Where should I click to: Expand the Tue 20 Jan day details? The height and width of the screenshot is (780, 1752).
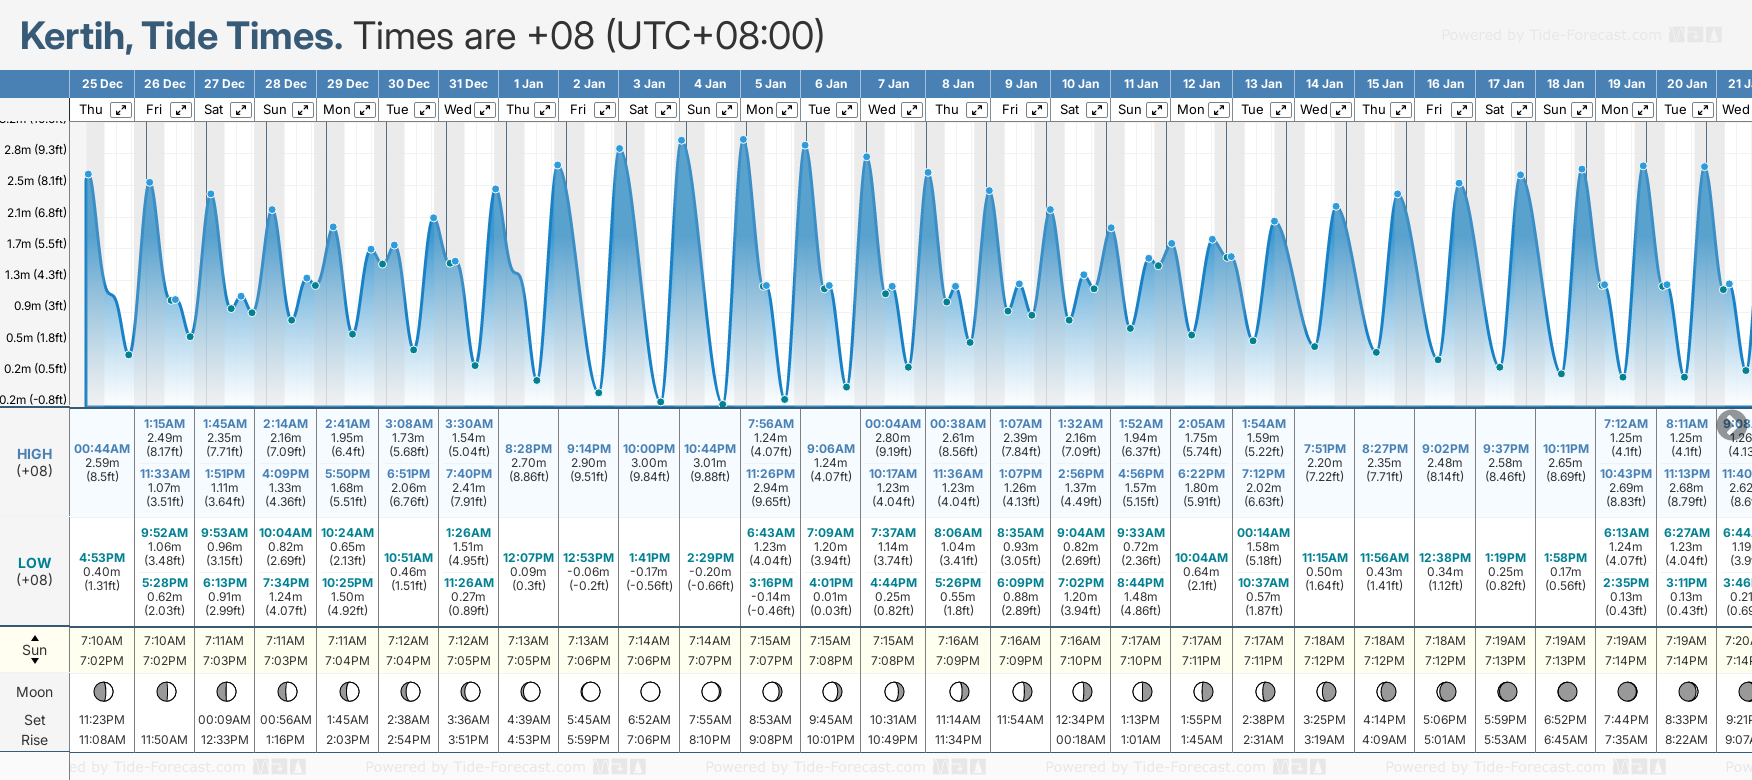[x=1702, y=110]
